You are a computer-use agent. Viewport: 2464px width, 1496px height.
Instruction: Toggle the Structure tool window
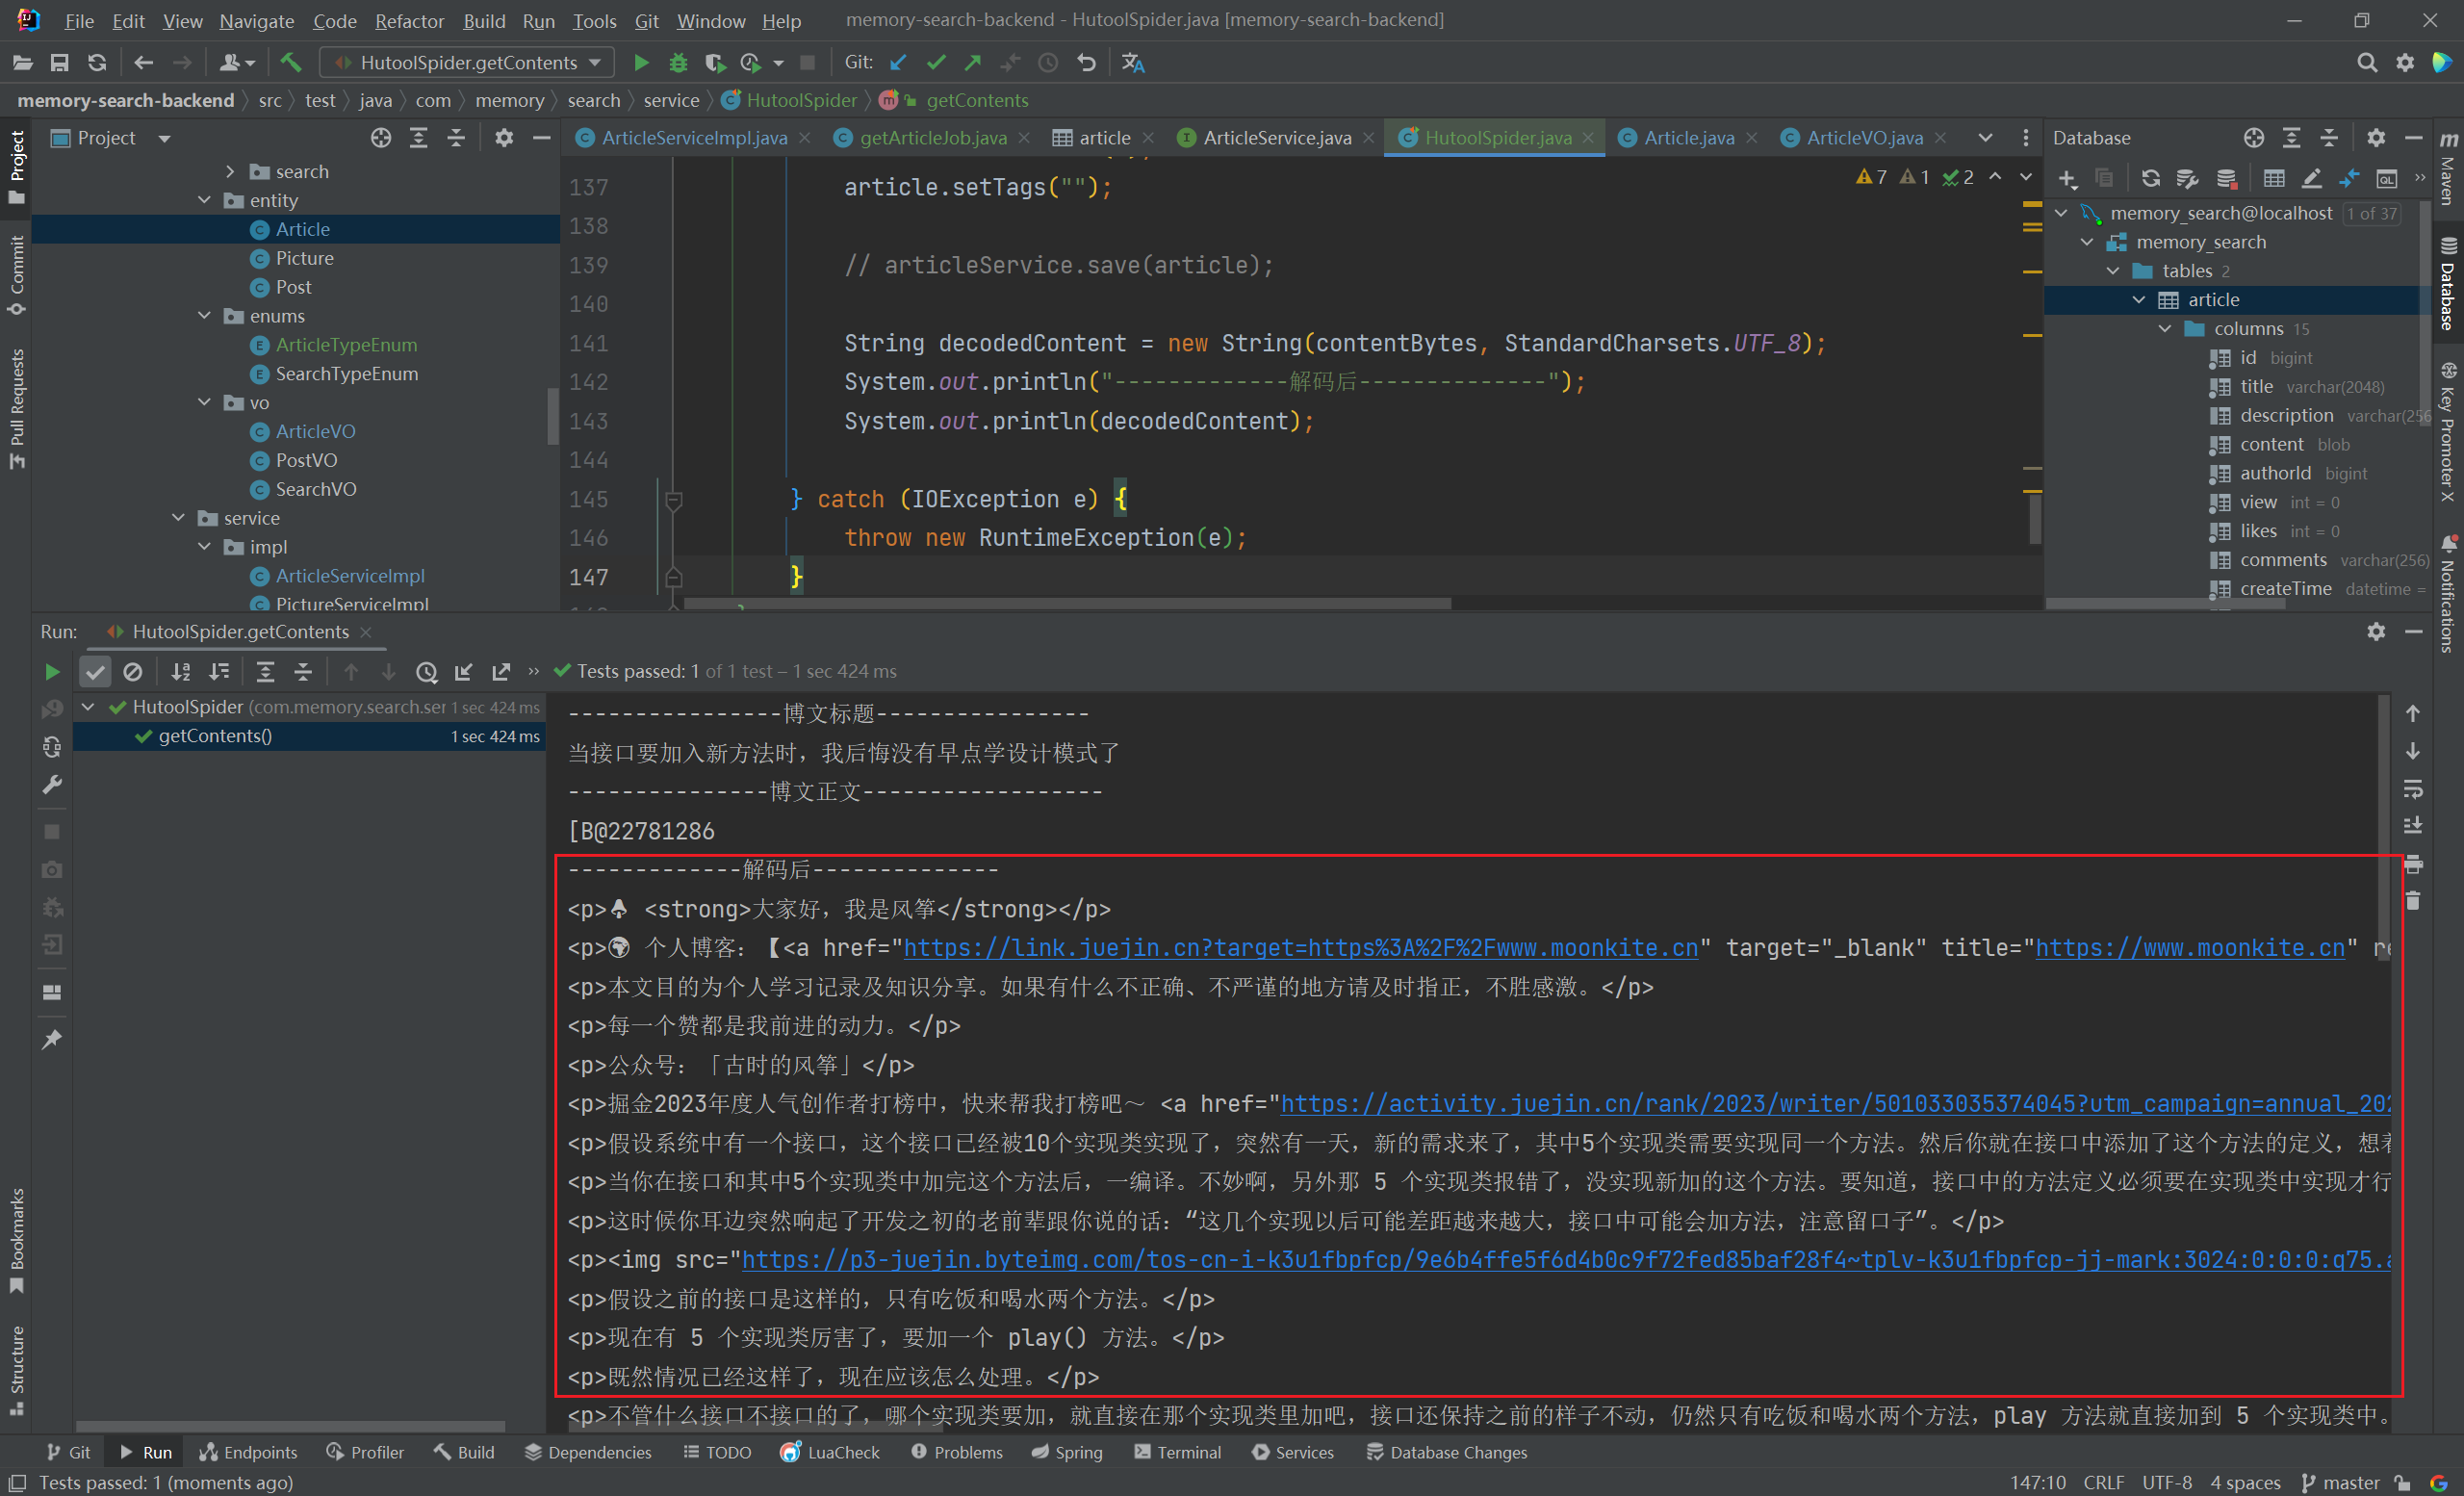pos(16,1370)
